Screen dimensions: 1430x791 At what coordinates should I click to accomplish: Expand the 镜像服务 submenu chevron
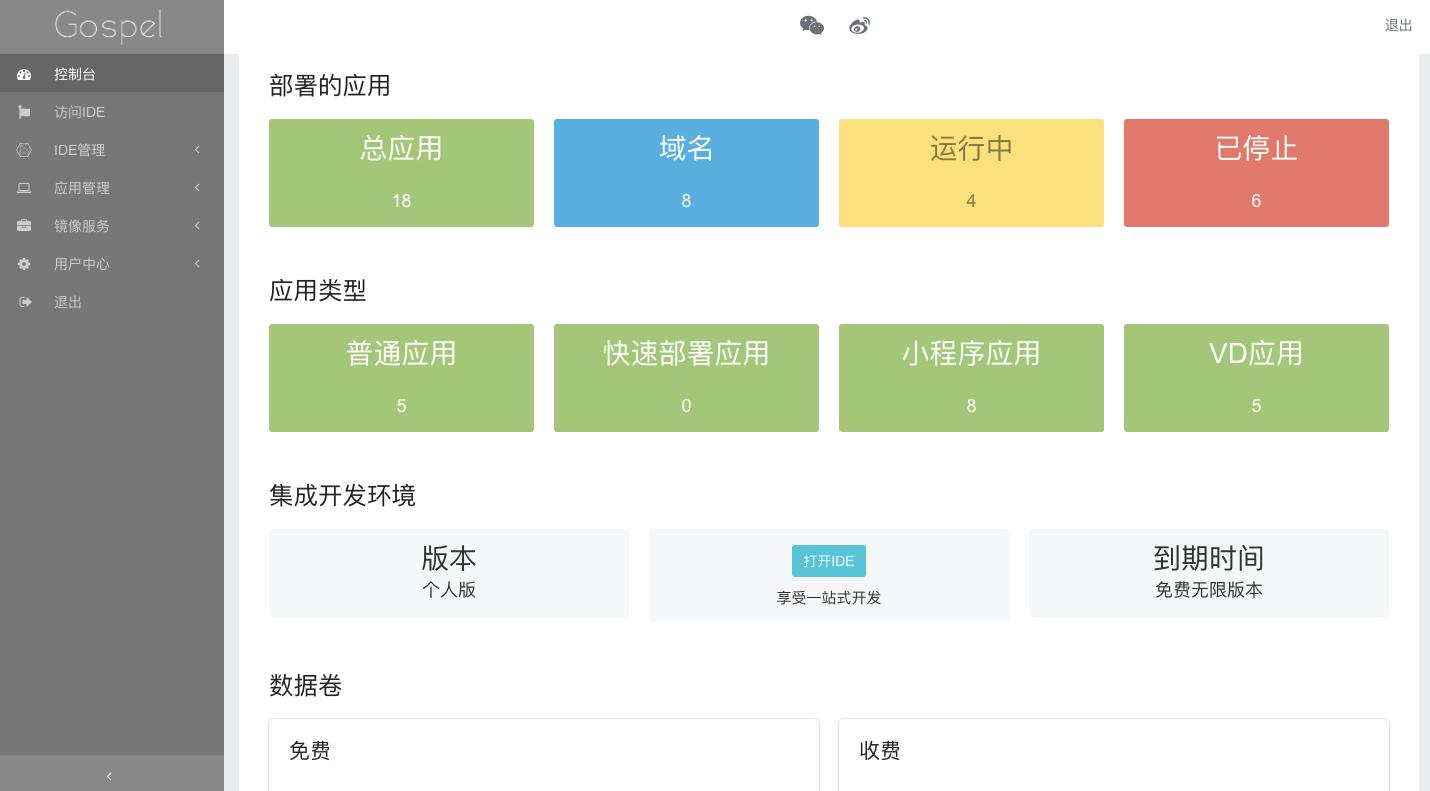pyautogui.click(x=197, y=226)
